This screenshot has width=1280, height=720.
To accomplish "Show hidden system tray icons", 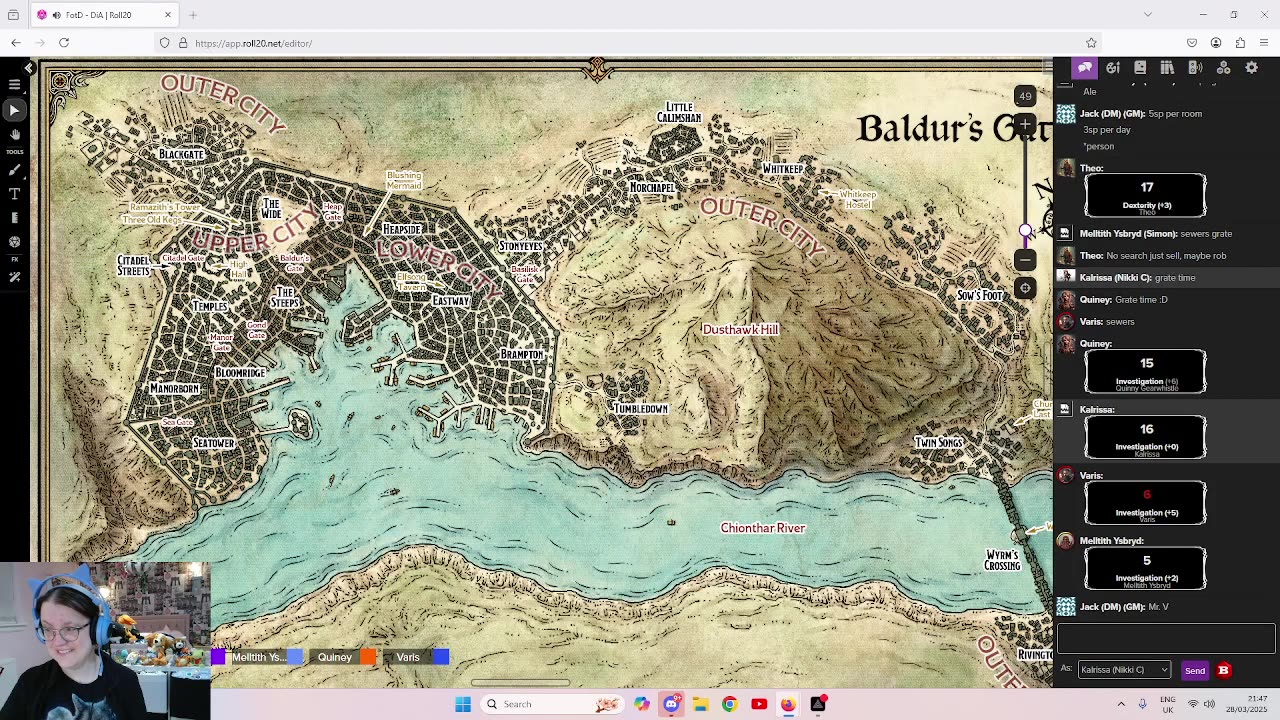I will pos(1121,704).
